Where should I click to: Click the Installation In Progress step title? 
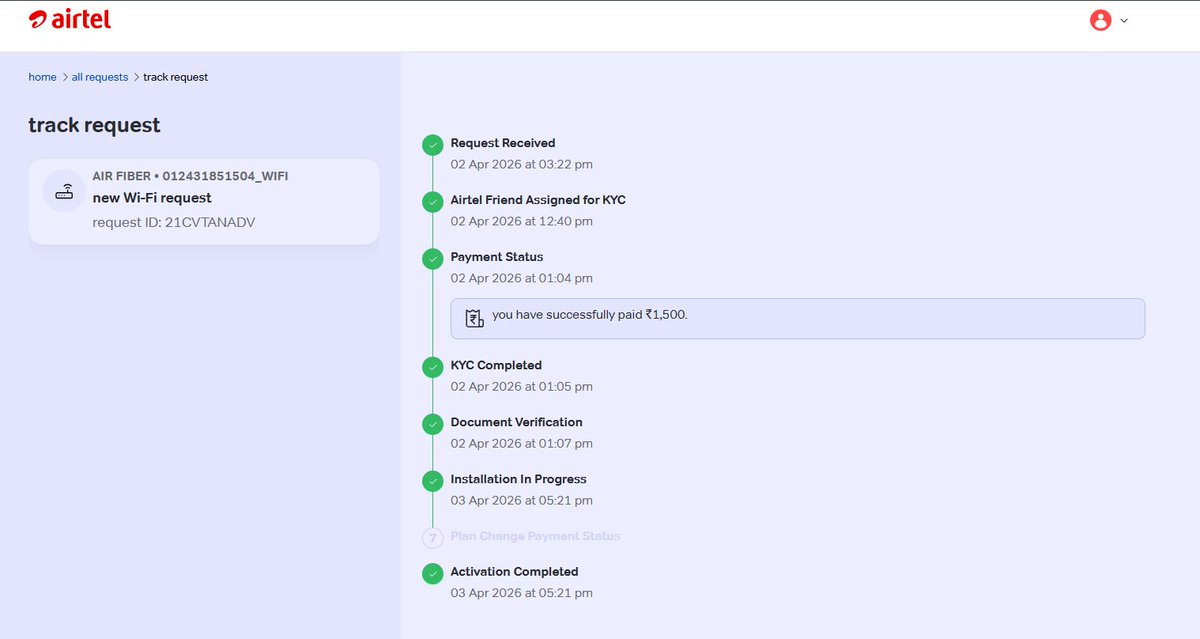[x=519, y=479]
